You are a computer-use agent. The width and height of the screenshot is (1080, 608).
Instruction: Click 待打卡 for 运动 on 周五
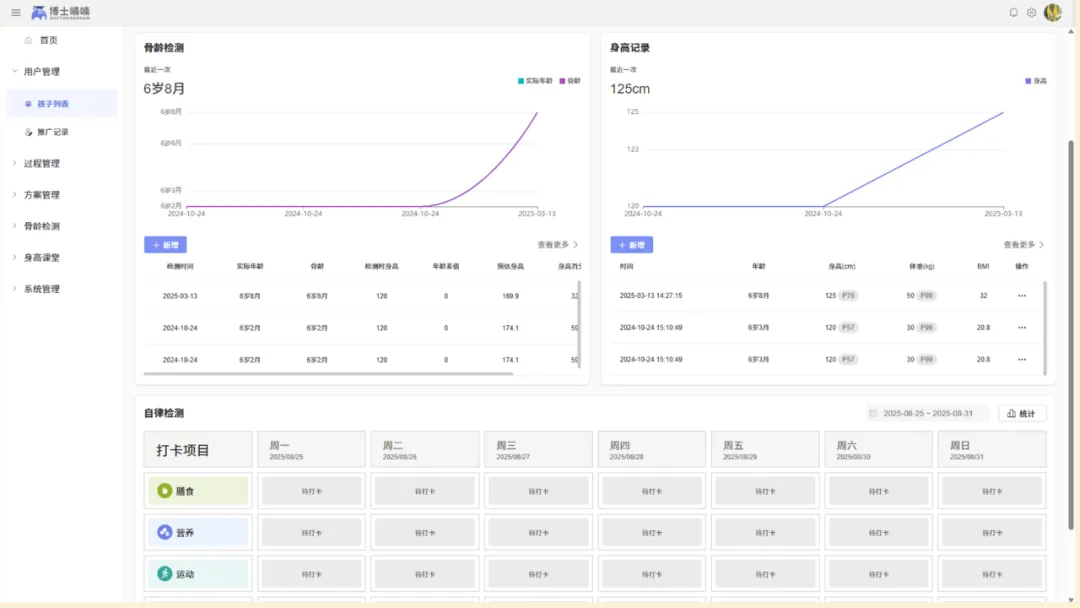[x=765, y=574]
